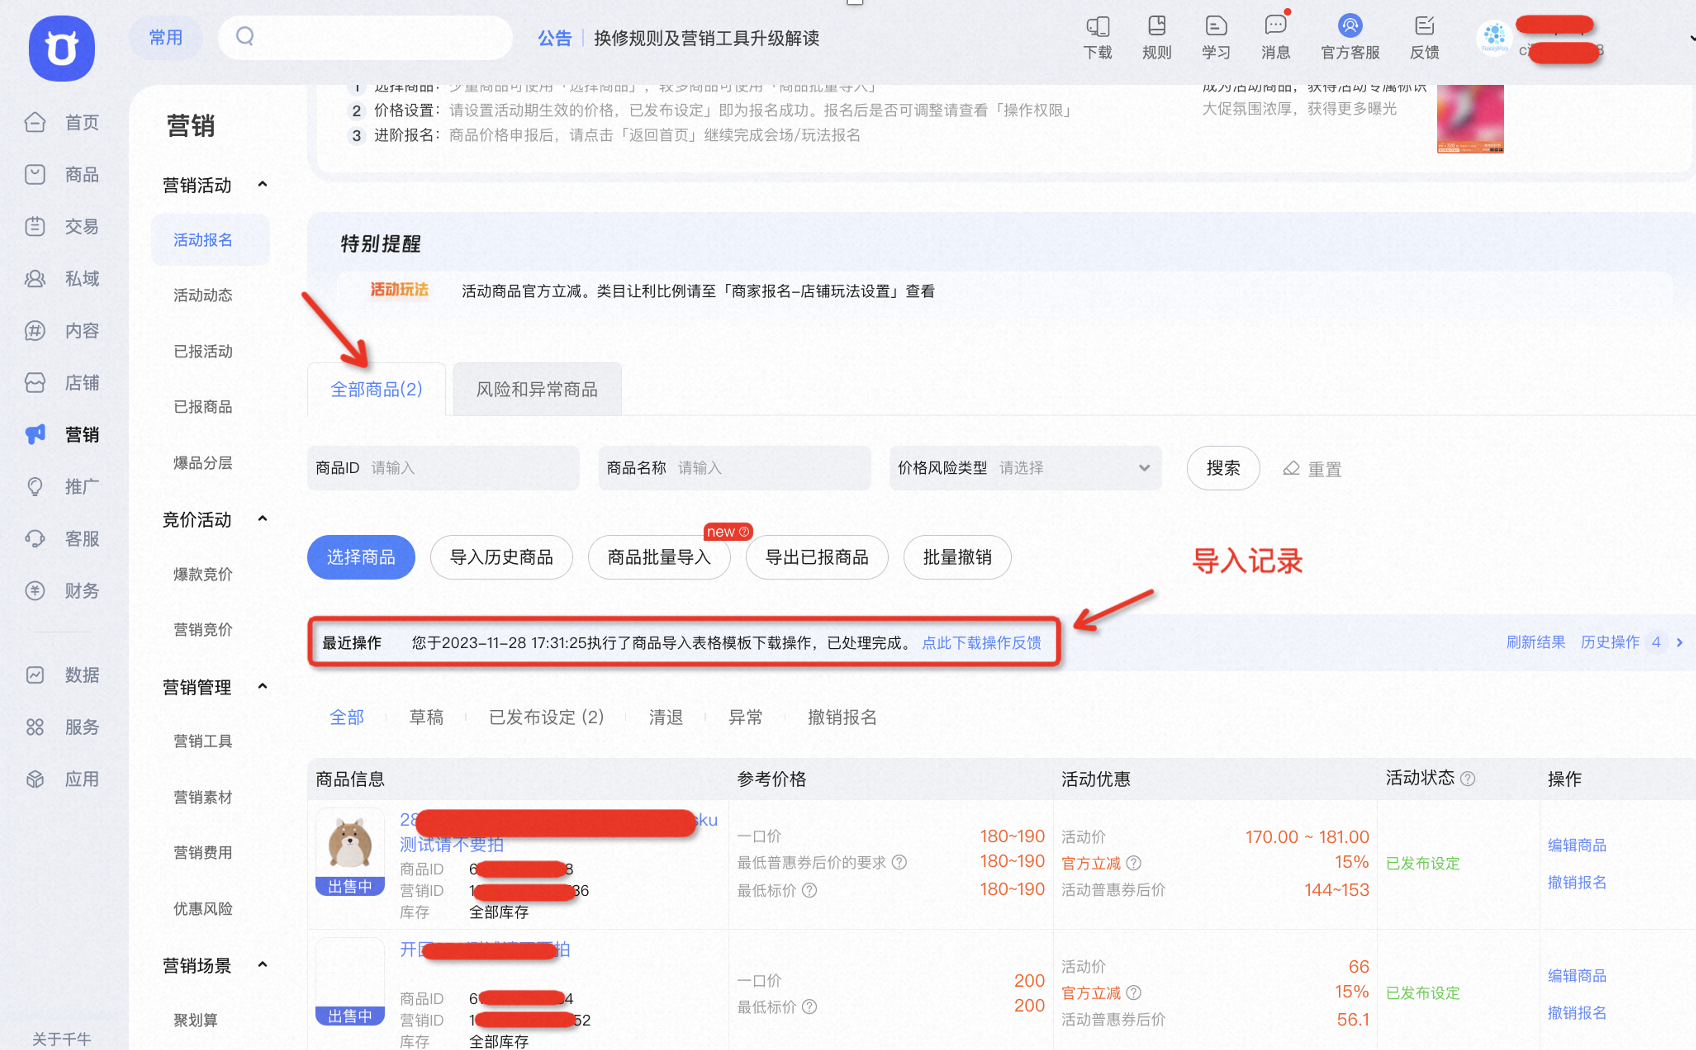Open the 换修规则及营销工具升级解读 announcement
Screen dimensions: 1696x1050
tap(707, 38)
